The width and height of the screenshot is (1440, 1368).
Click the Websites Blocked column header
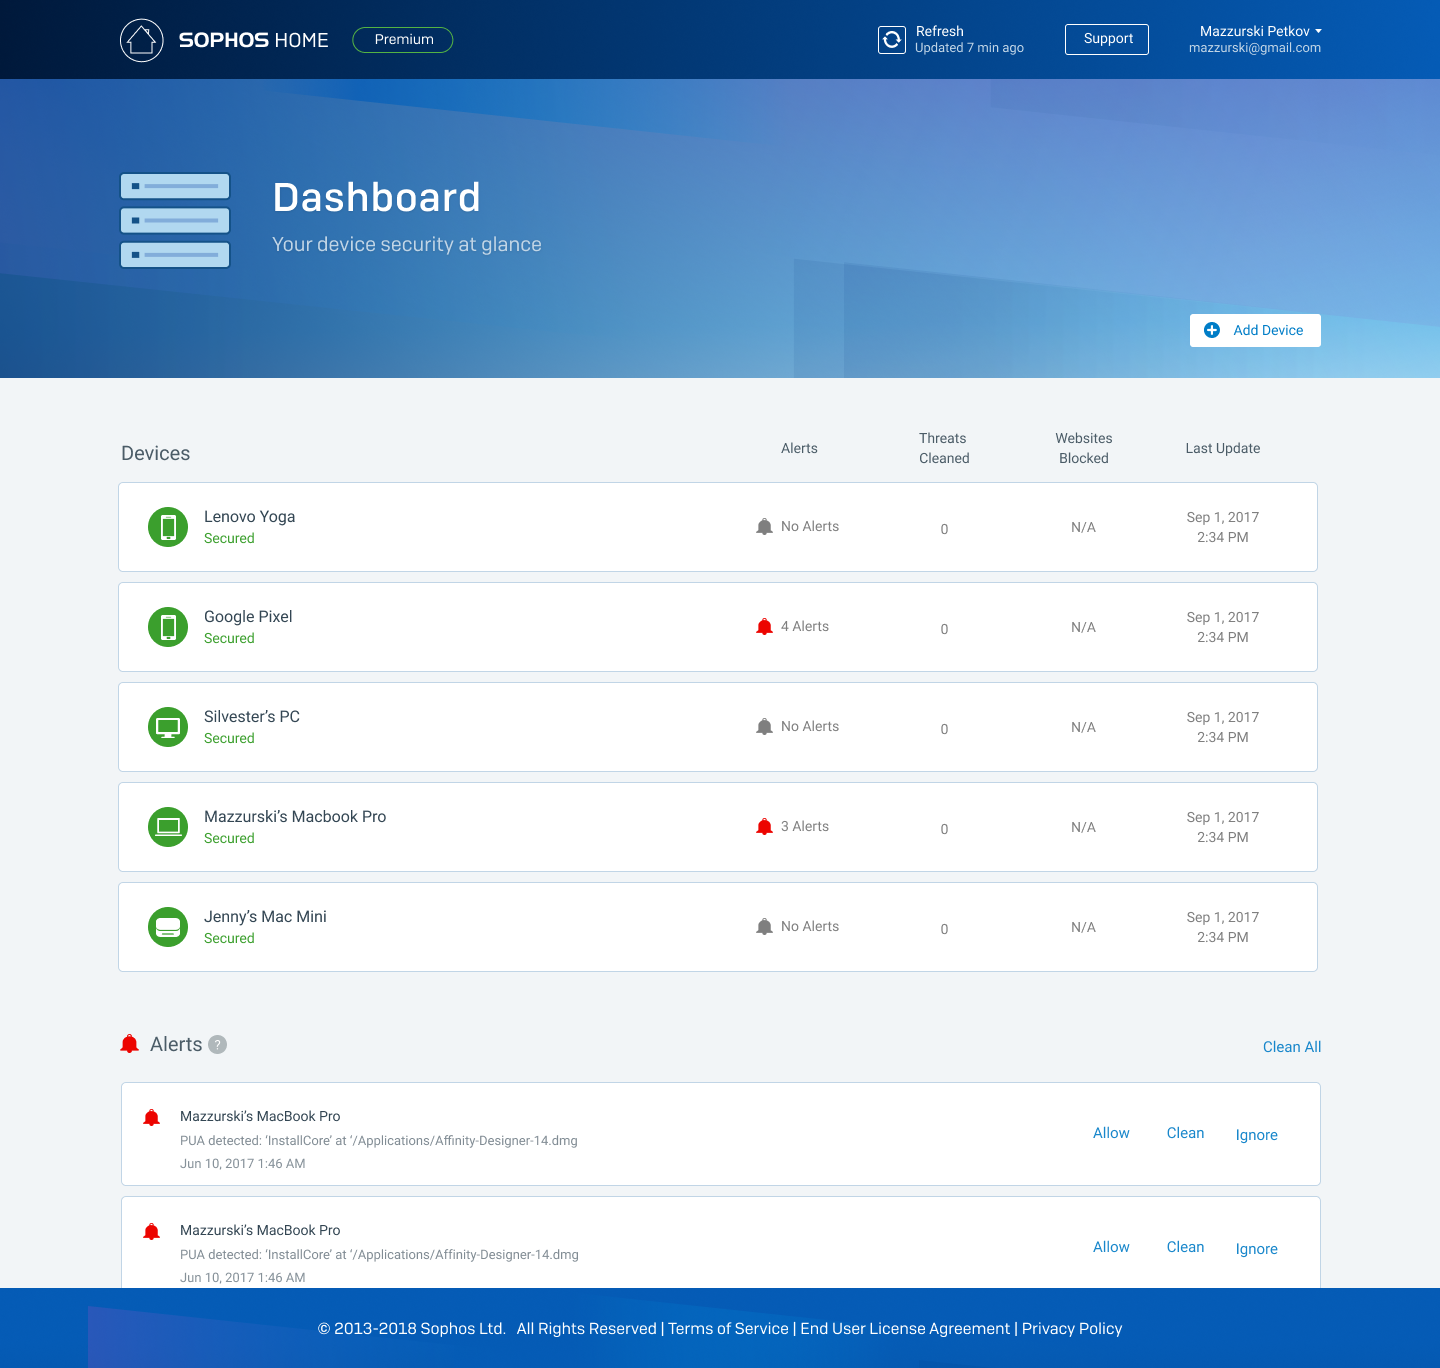click(1084, 448)
